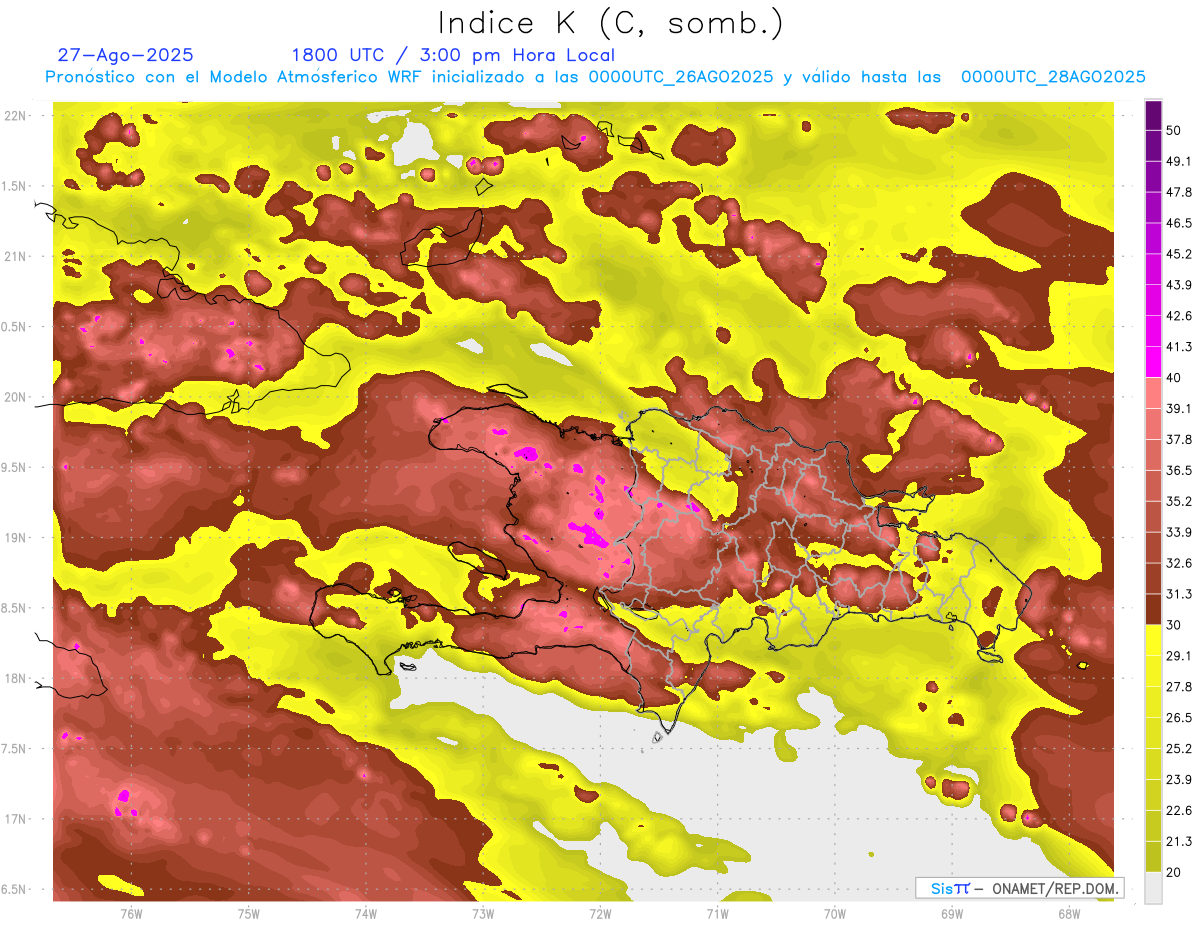
Task: Click the longitude axis label '71W'
Action: point(717,915)
